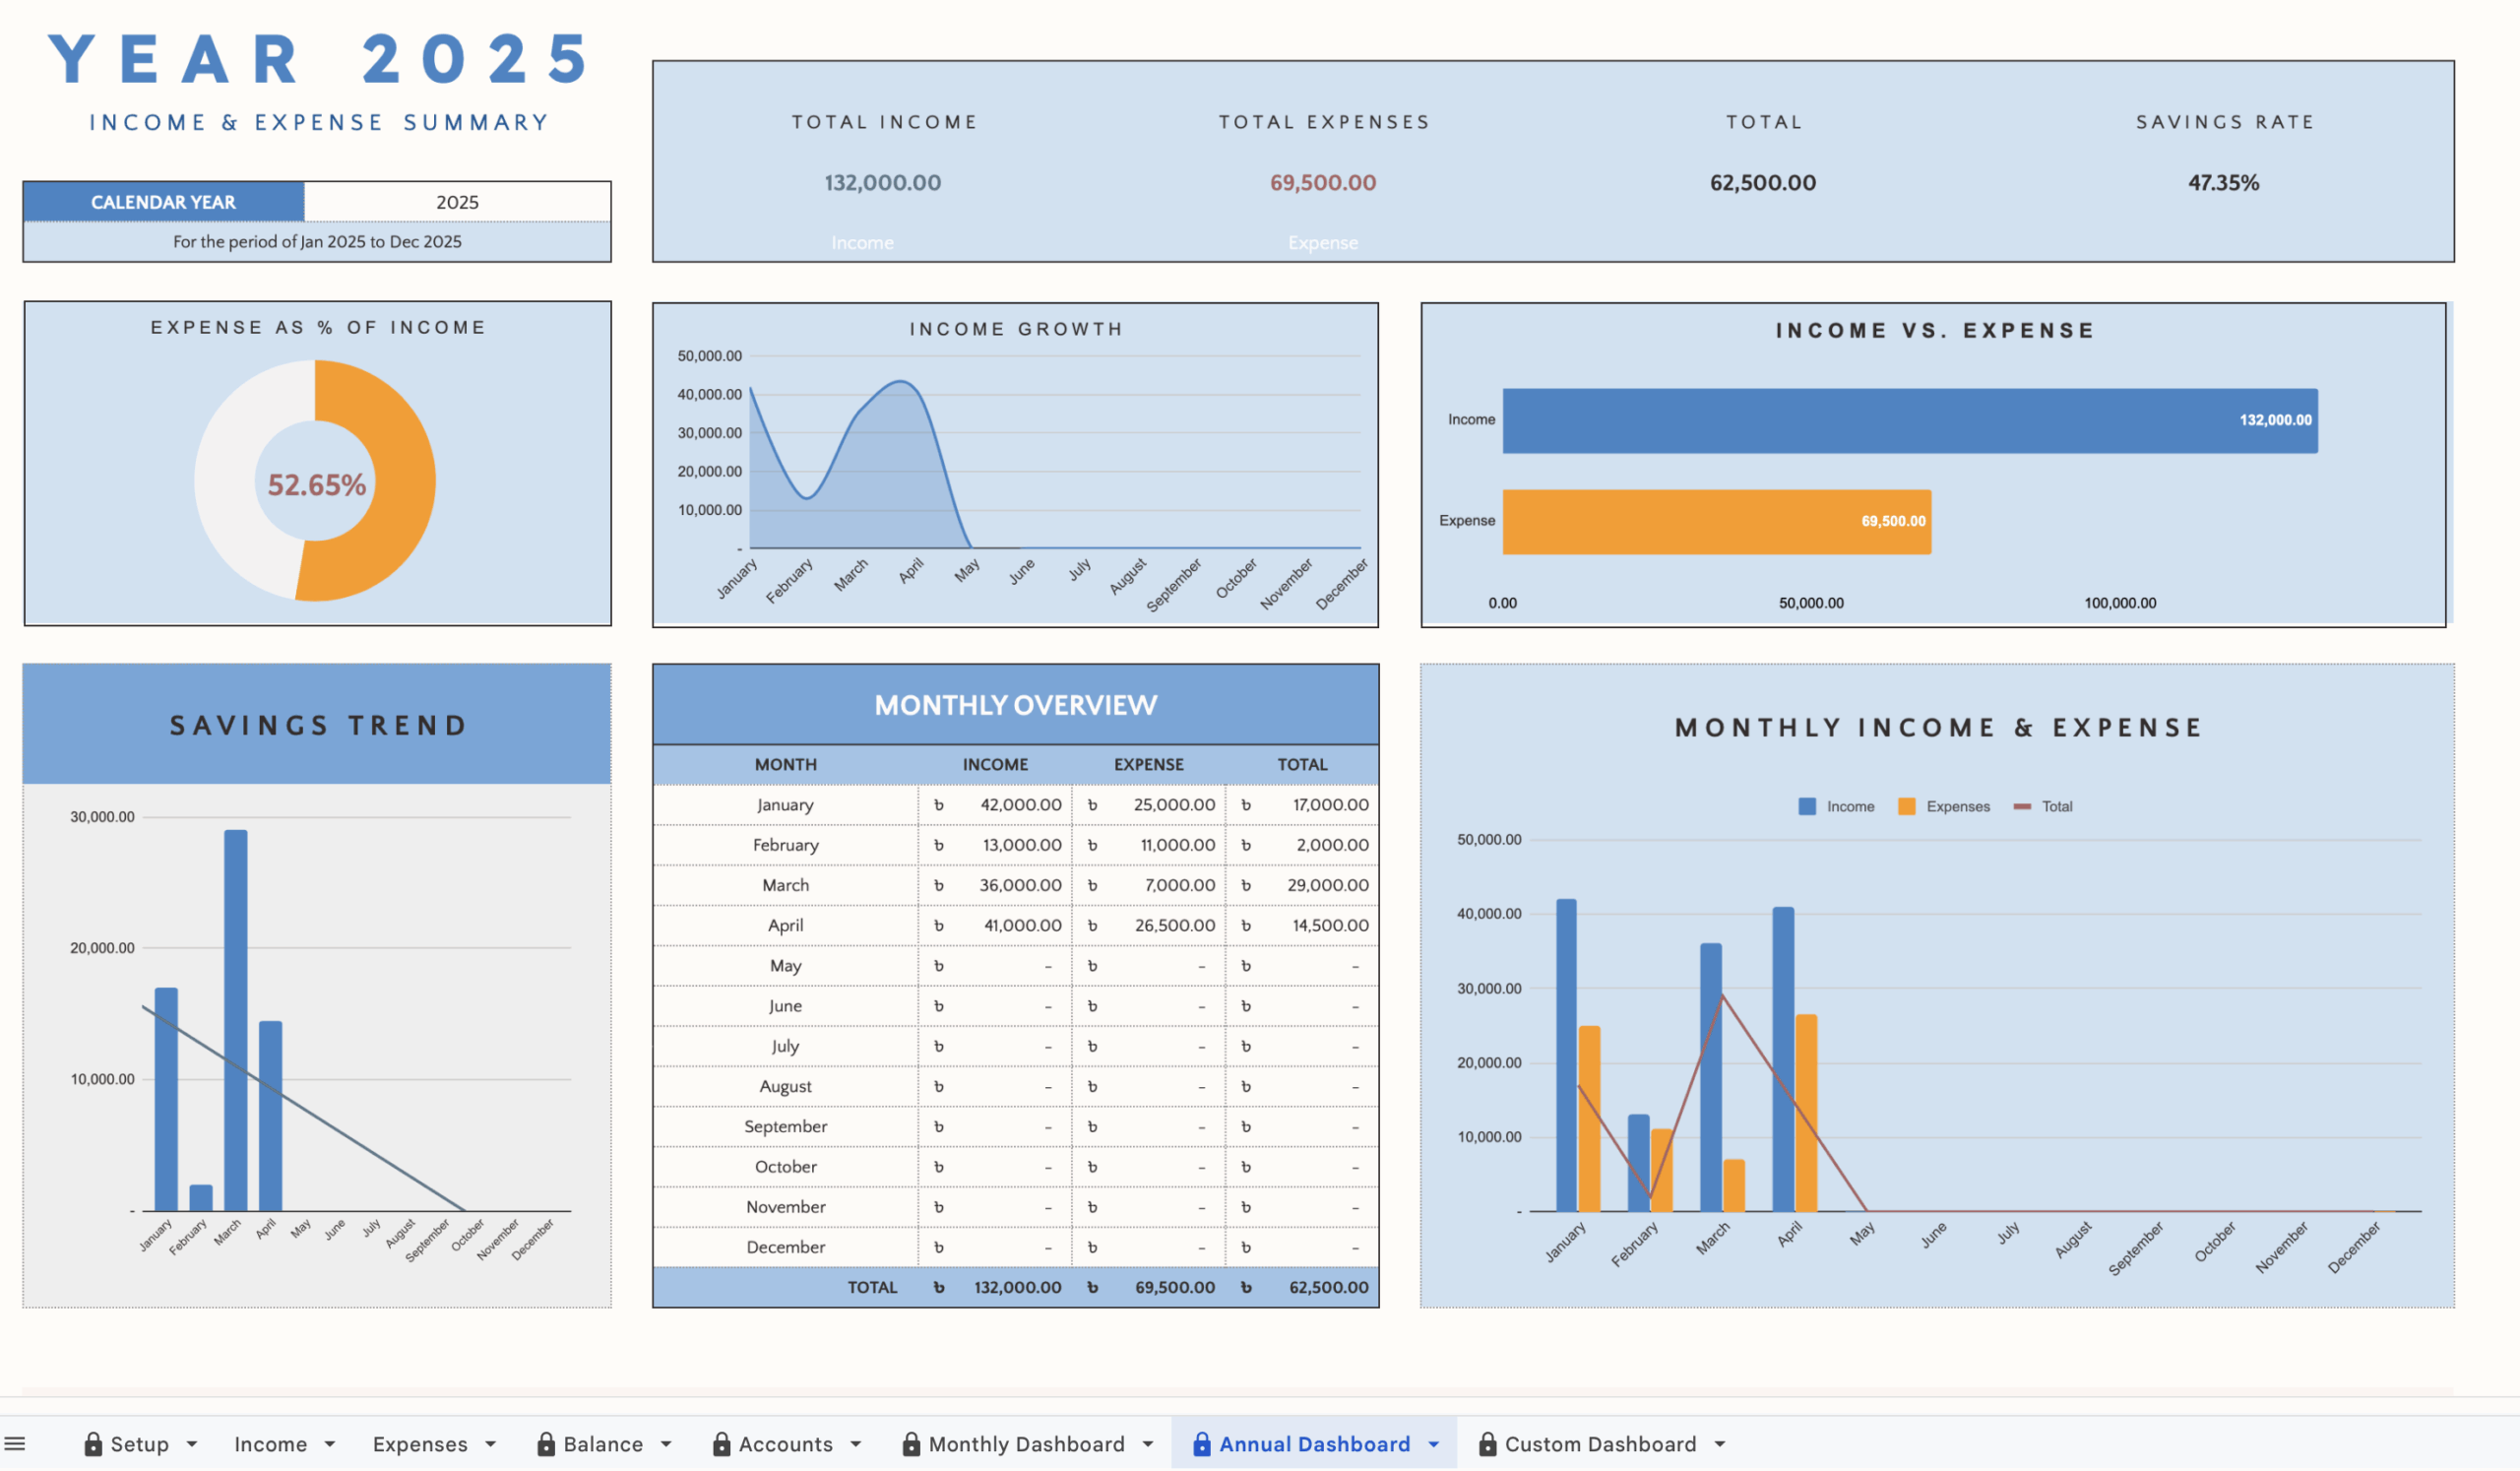The height and width of the screenshot is (1471, 2520).
Task: Open Custom Dashboard tab dropdown arrow
Action: [1720, 1444]
